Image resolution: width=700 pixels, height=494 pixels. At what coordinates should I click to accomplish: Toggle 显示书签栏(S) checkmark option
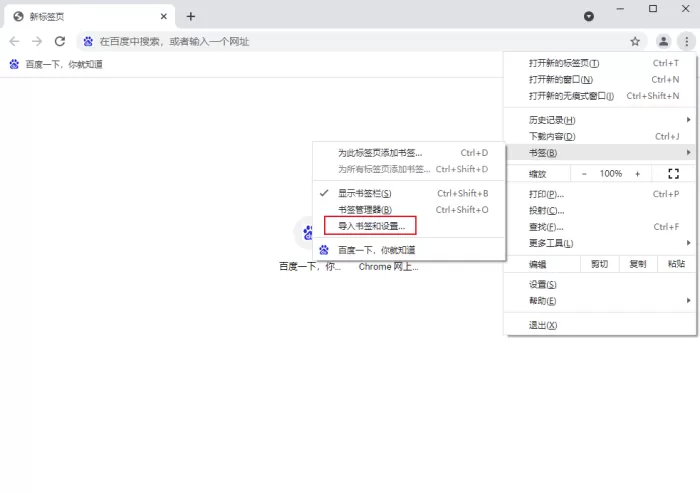point(409,193)
